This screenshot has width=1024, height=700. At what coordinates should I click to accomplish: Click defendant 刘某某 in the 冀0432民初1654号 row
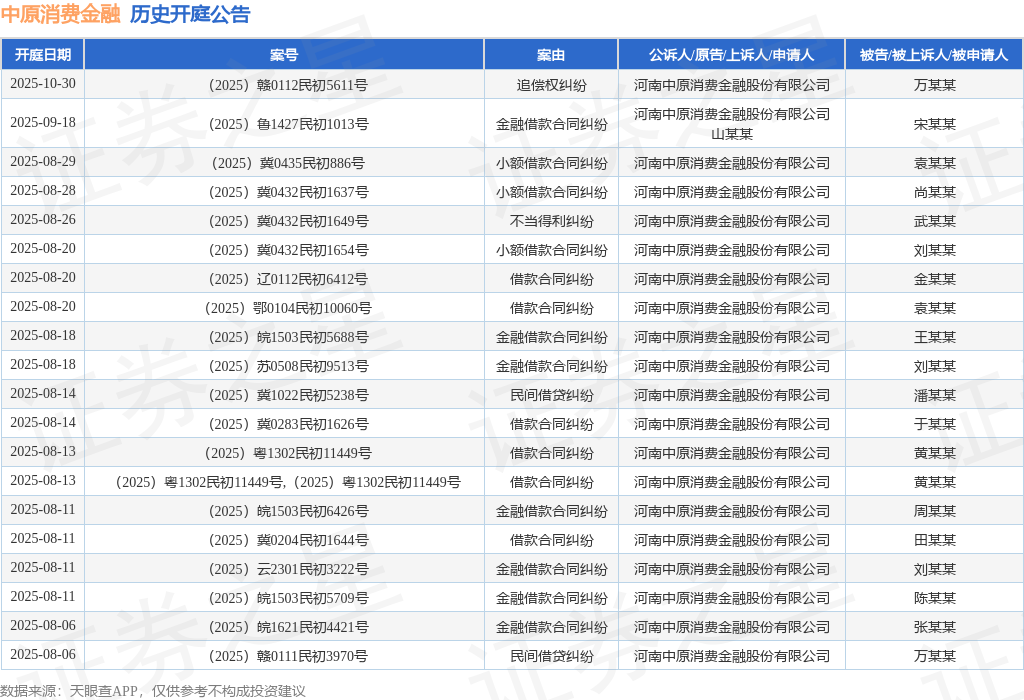pos(935,250)
